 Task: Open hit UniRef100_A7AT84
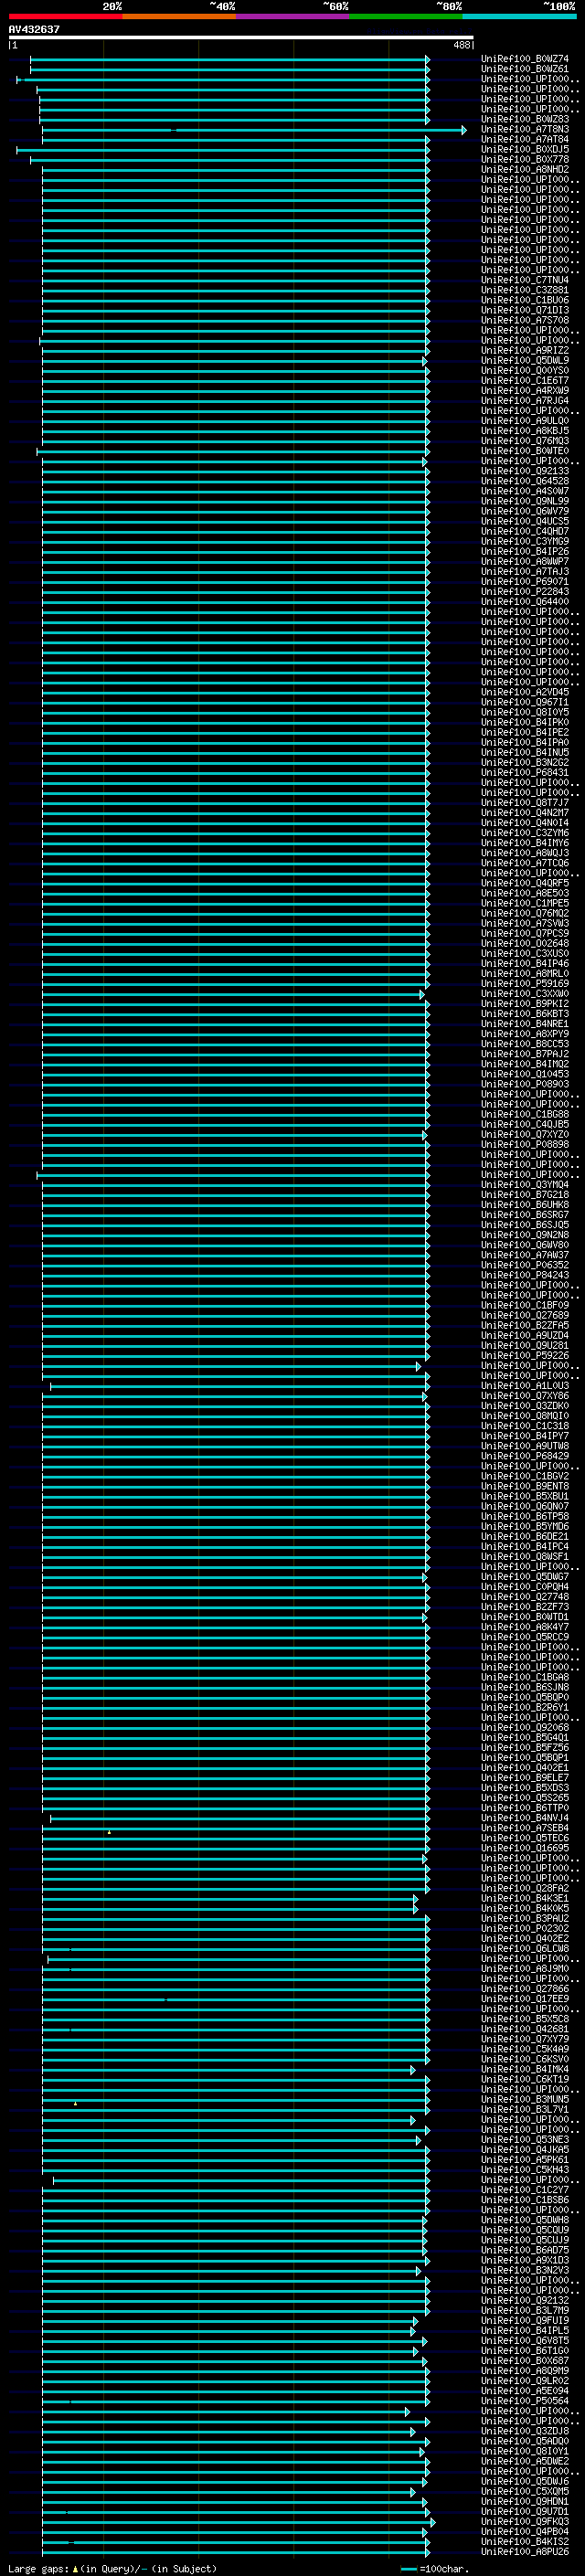tap(525, 139)
